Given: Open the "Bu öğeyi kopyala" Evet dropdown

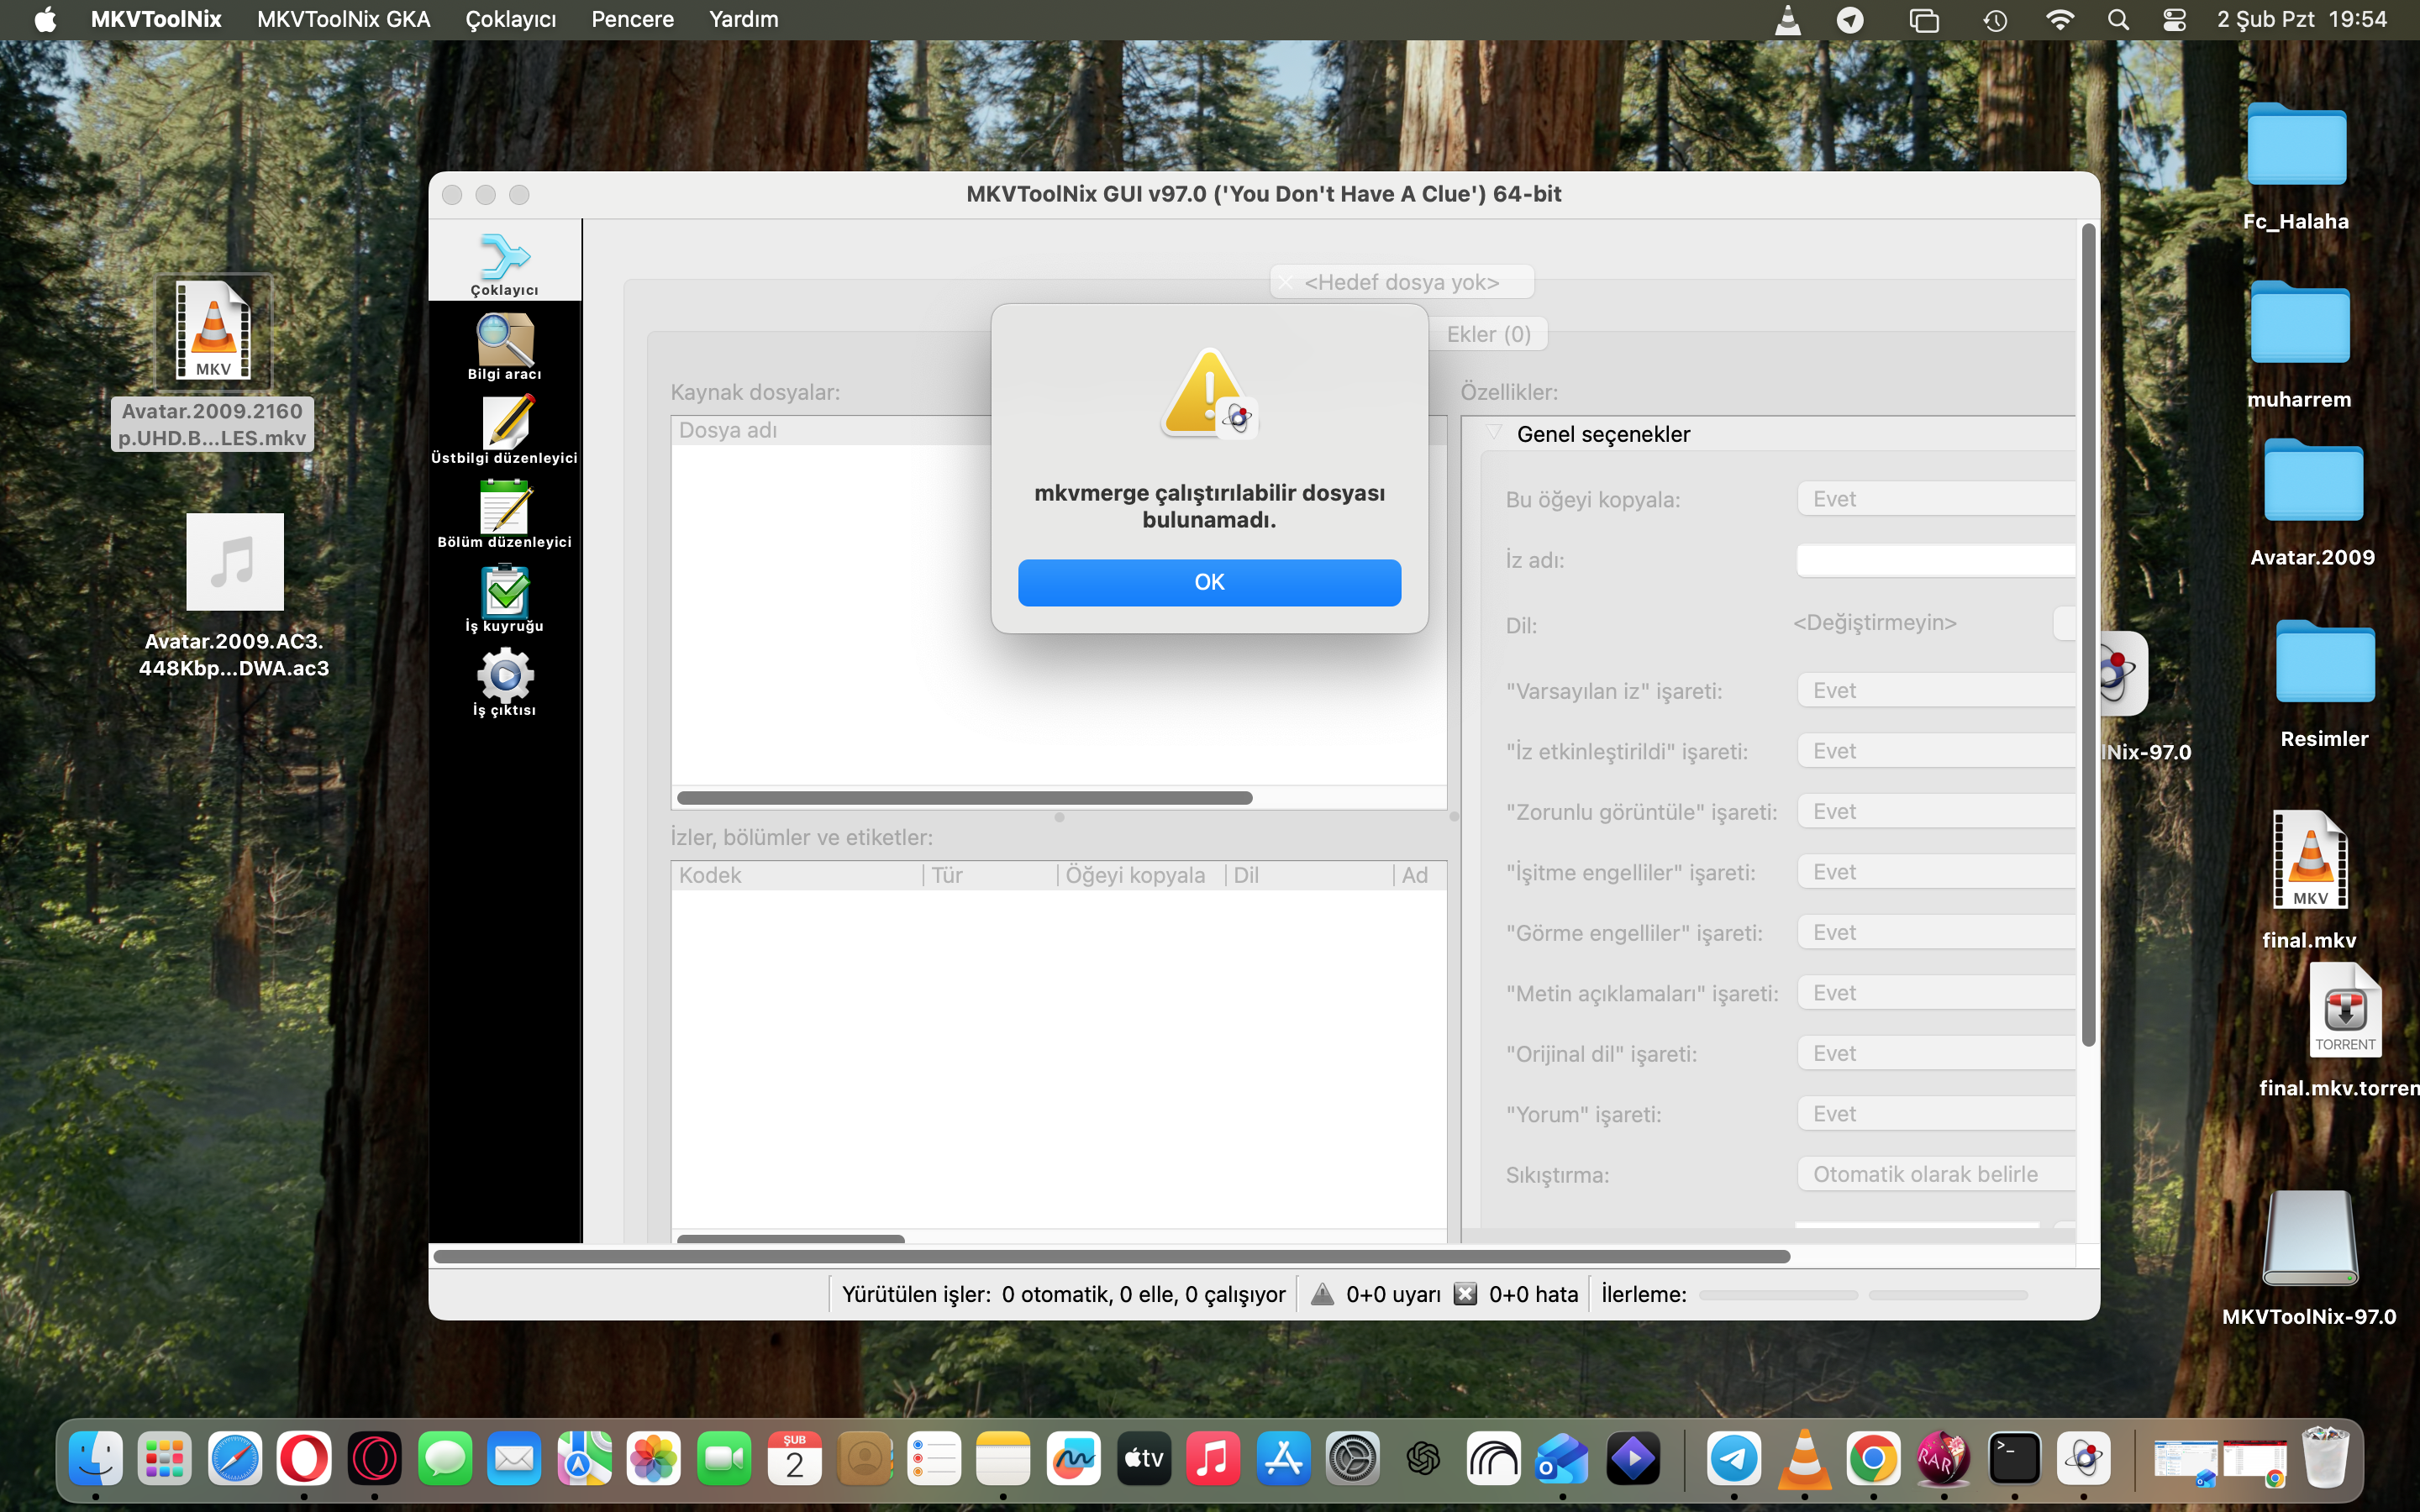Looking at the screenshot, I should pyautogui.click(x=1936, y=499).
